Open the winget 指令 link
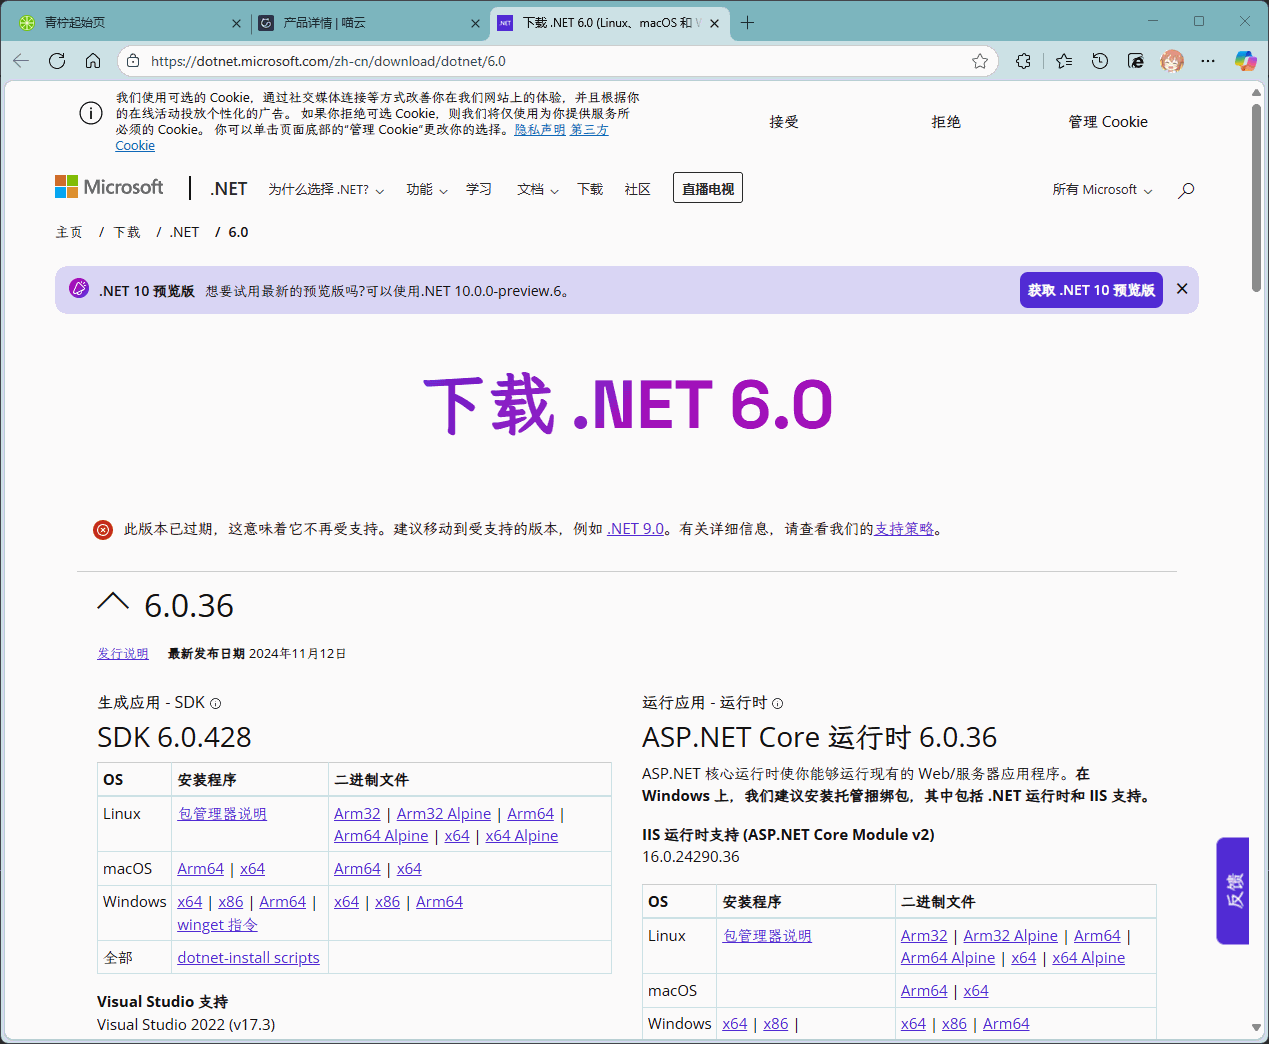Image resolution: width=1269 pixels, height=1044 pixels. coord(217,925)
